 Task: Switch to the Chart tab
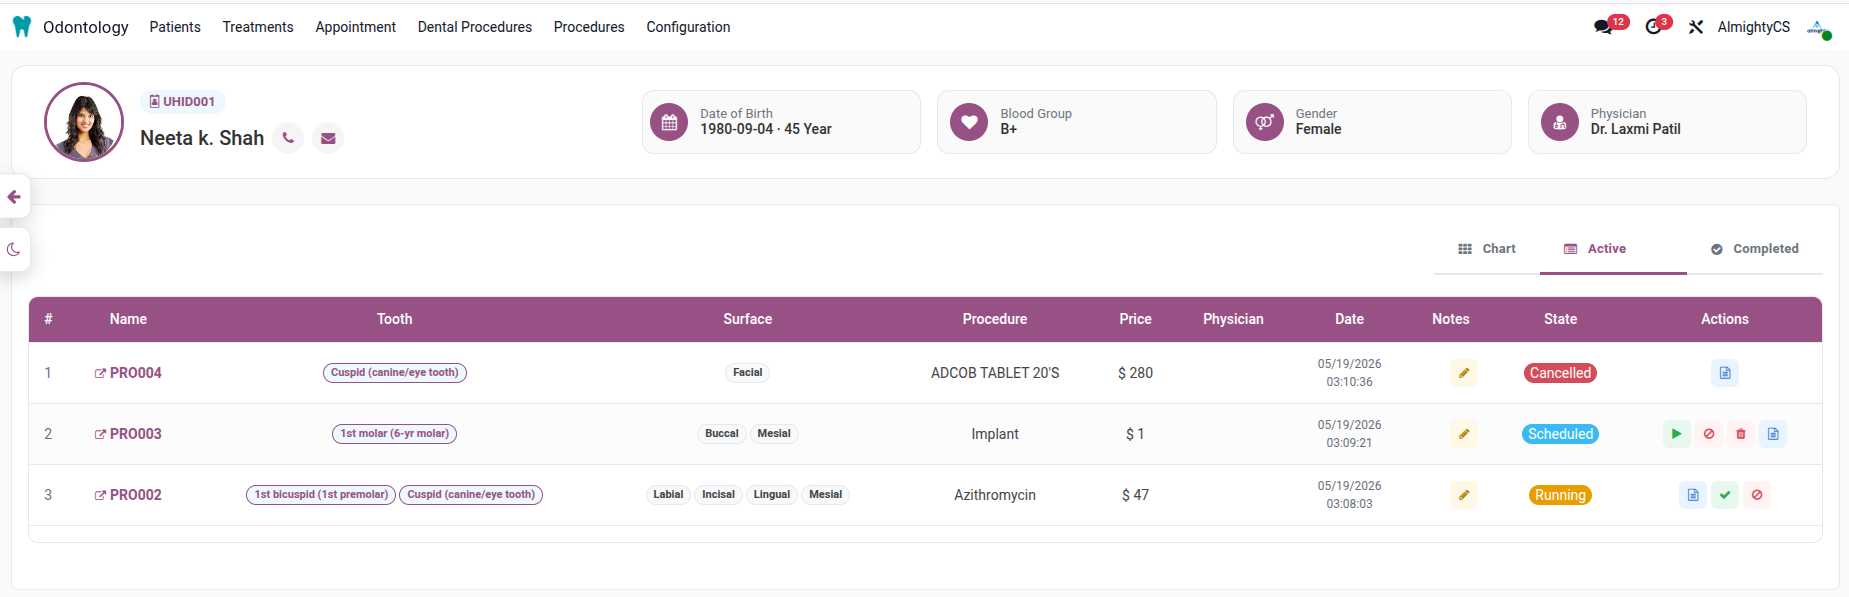point(1487,249)
